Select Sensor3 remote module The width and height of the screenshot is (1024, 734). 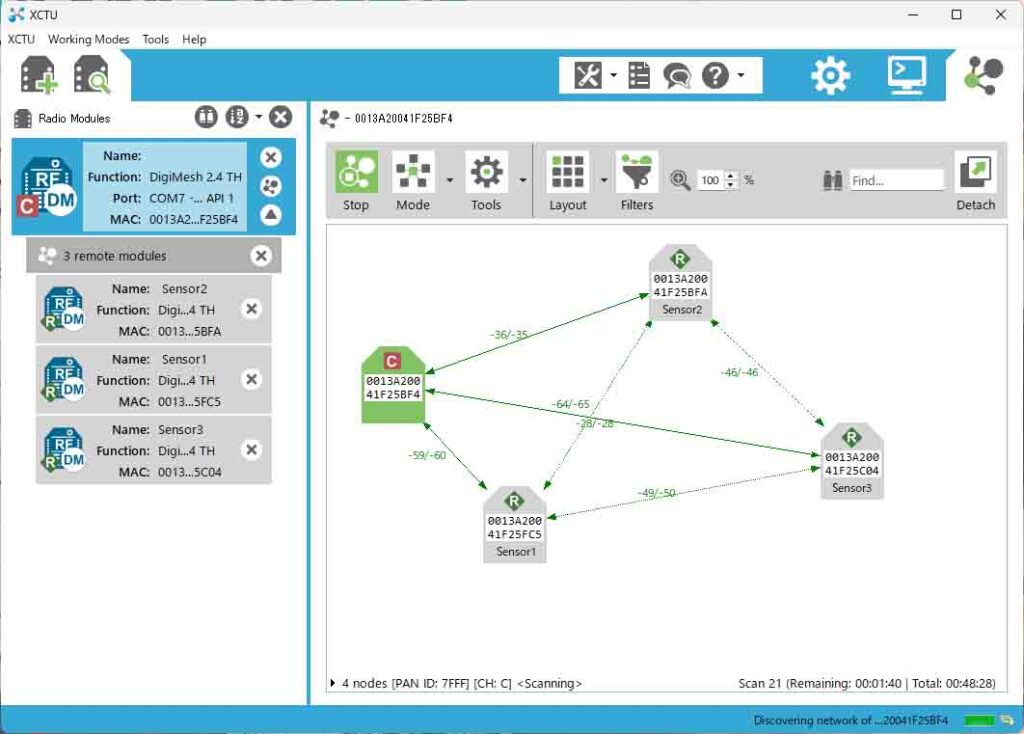(153, 450)
